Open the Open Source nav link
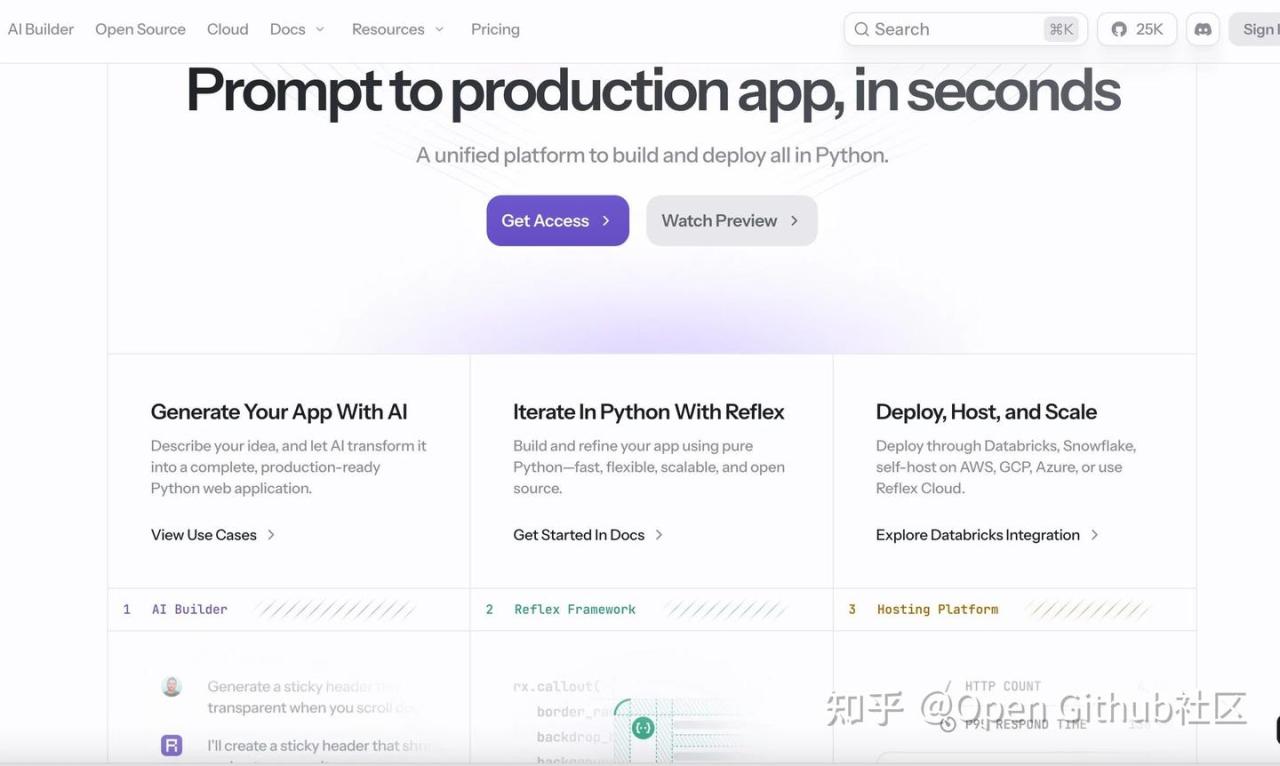The height and width of the screenshot is (766, 1280). (140, 30)
